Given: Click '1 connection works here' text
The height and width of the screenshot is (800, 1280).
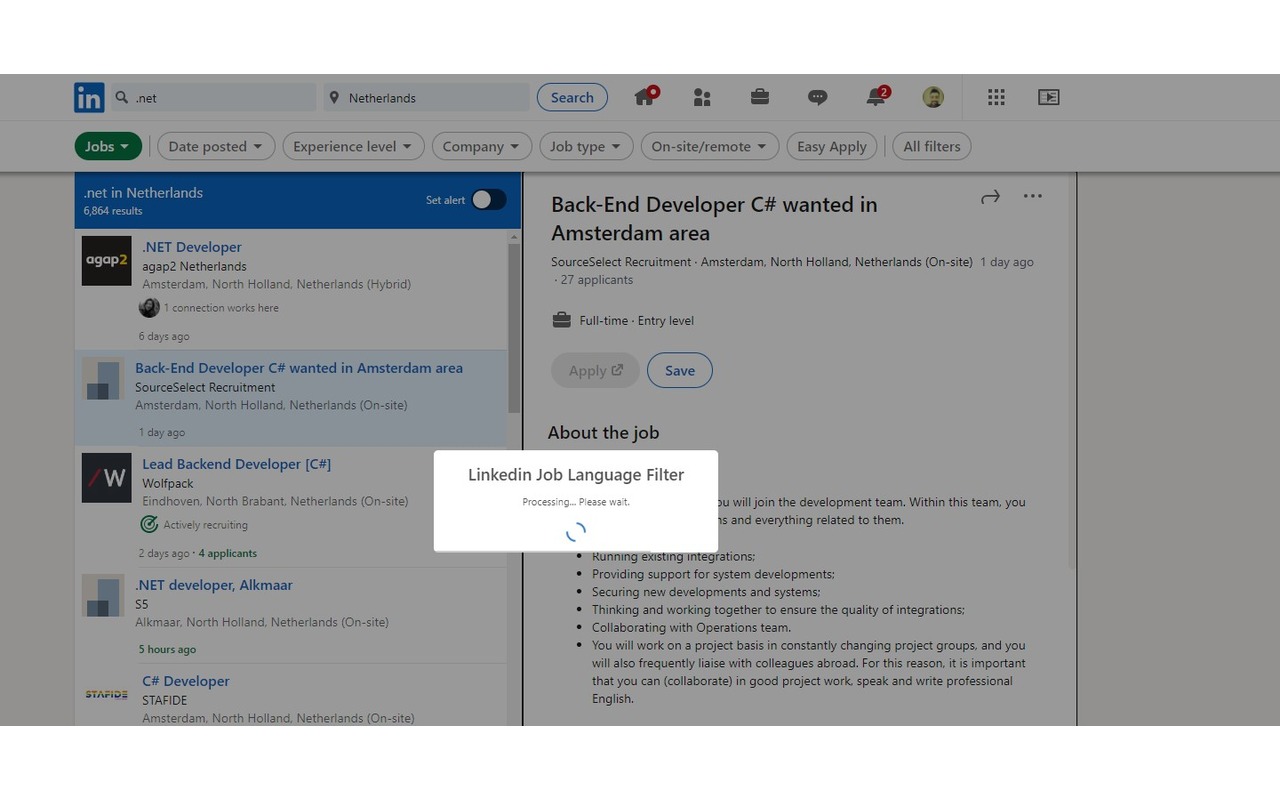Looking at the screenshot, I should 221,308.
